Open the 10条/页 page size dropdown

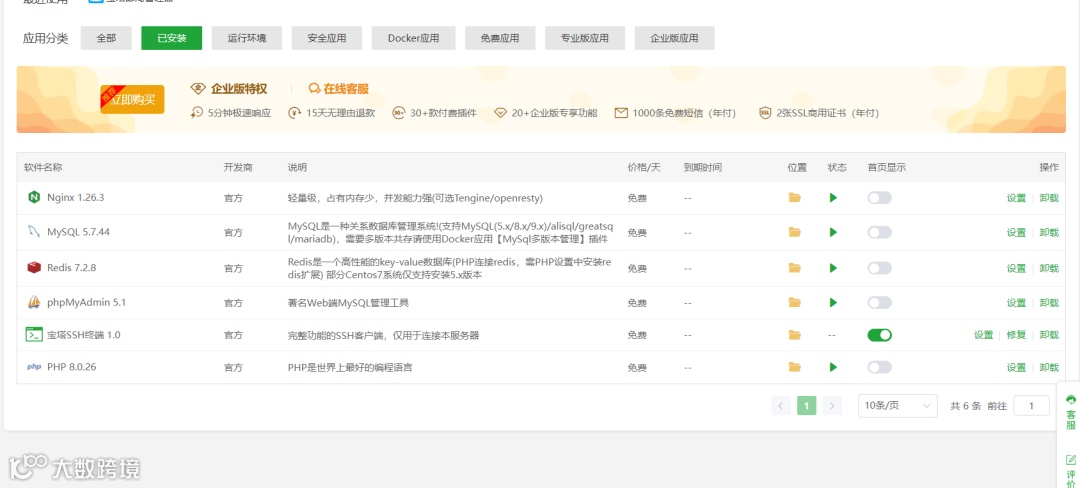(x=897, y=406)
